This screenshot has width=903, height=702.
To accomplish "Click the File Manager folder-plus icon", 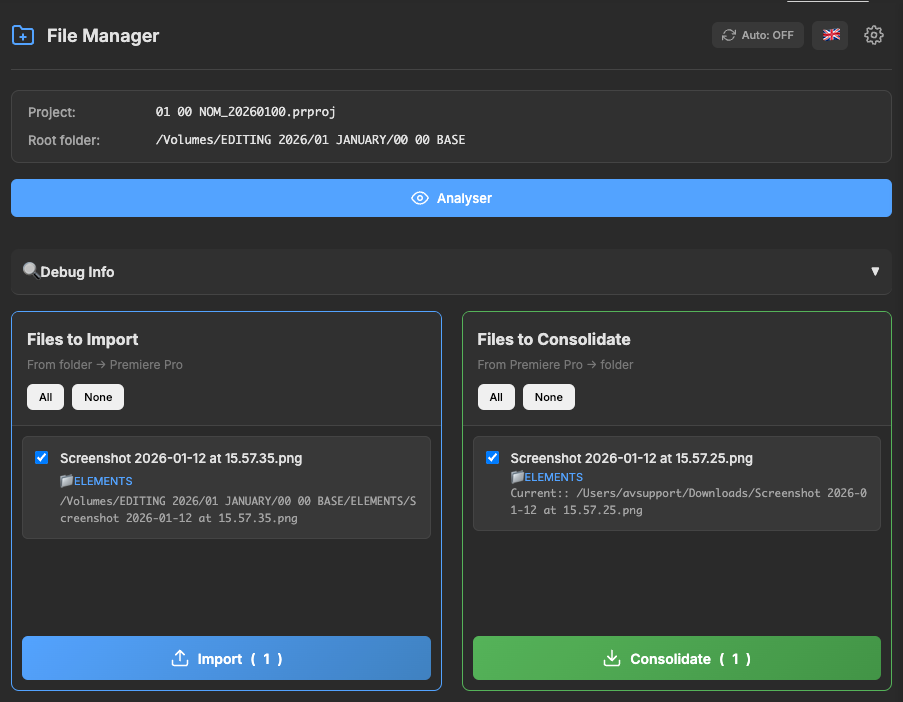I will click(22, 36).
